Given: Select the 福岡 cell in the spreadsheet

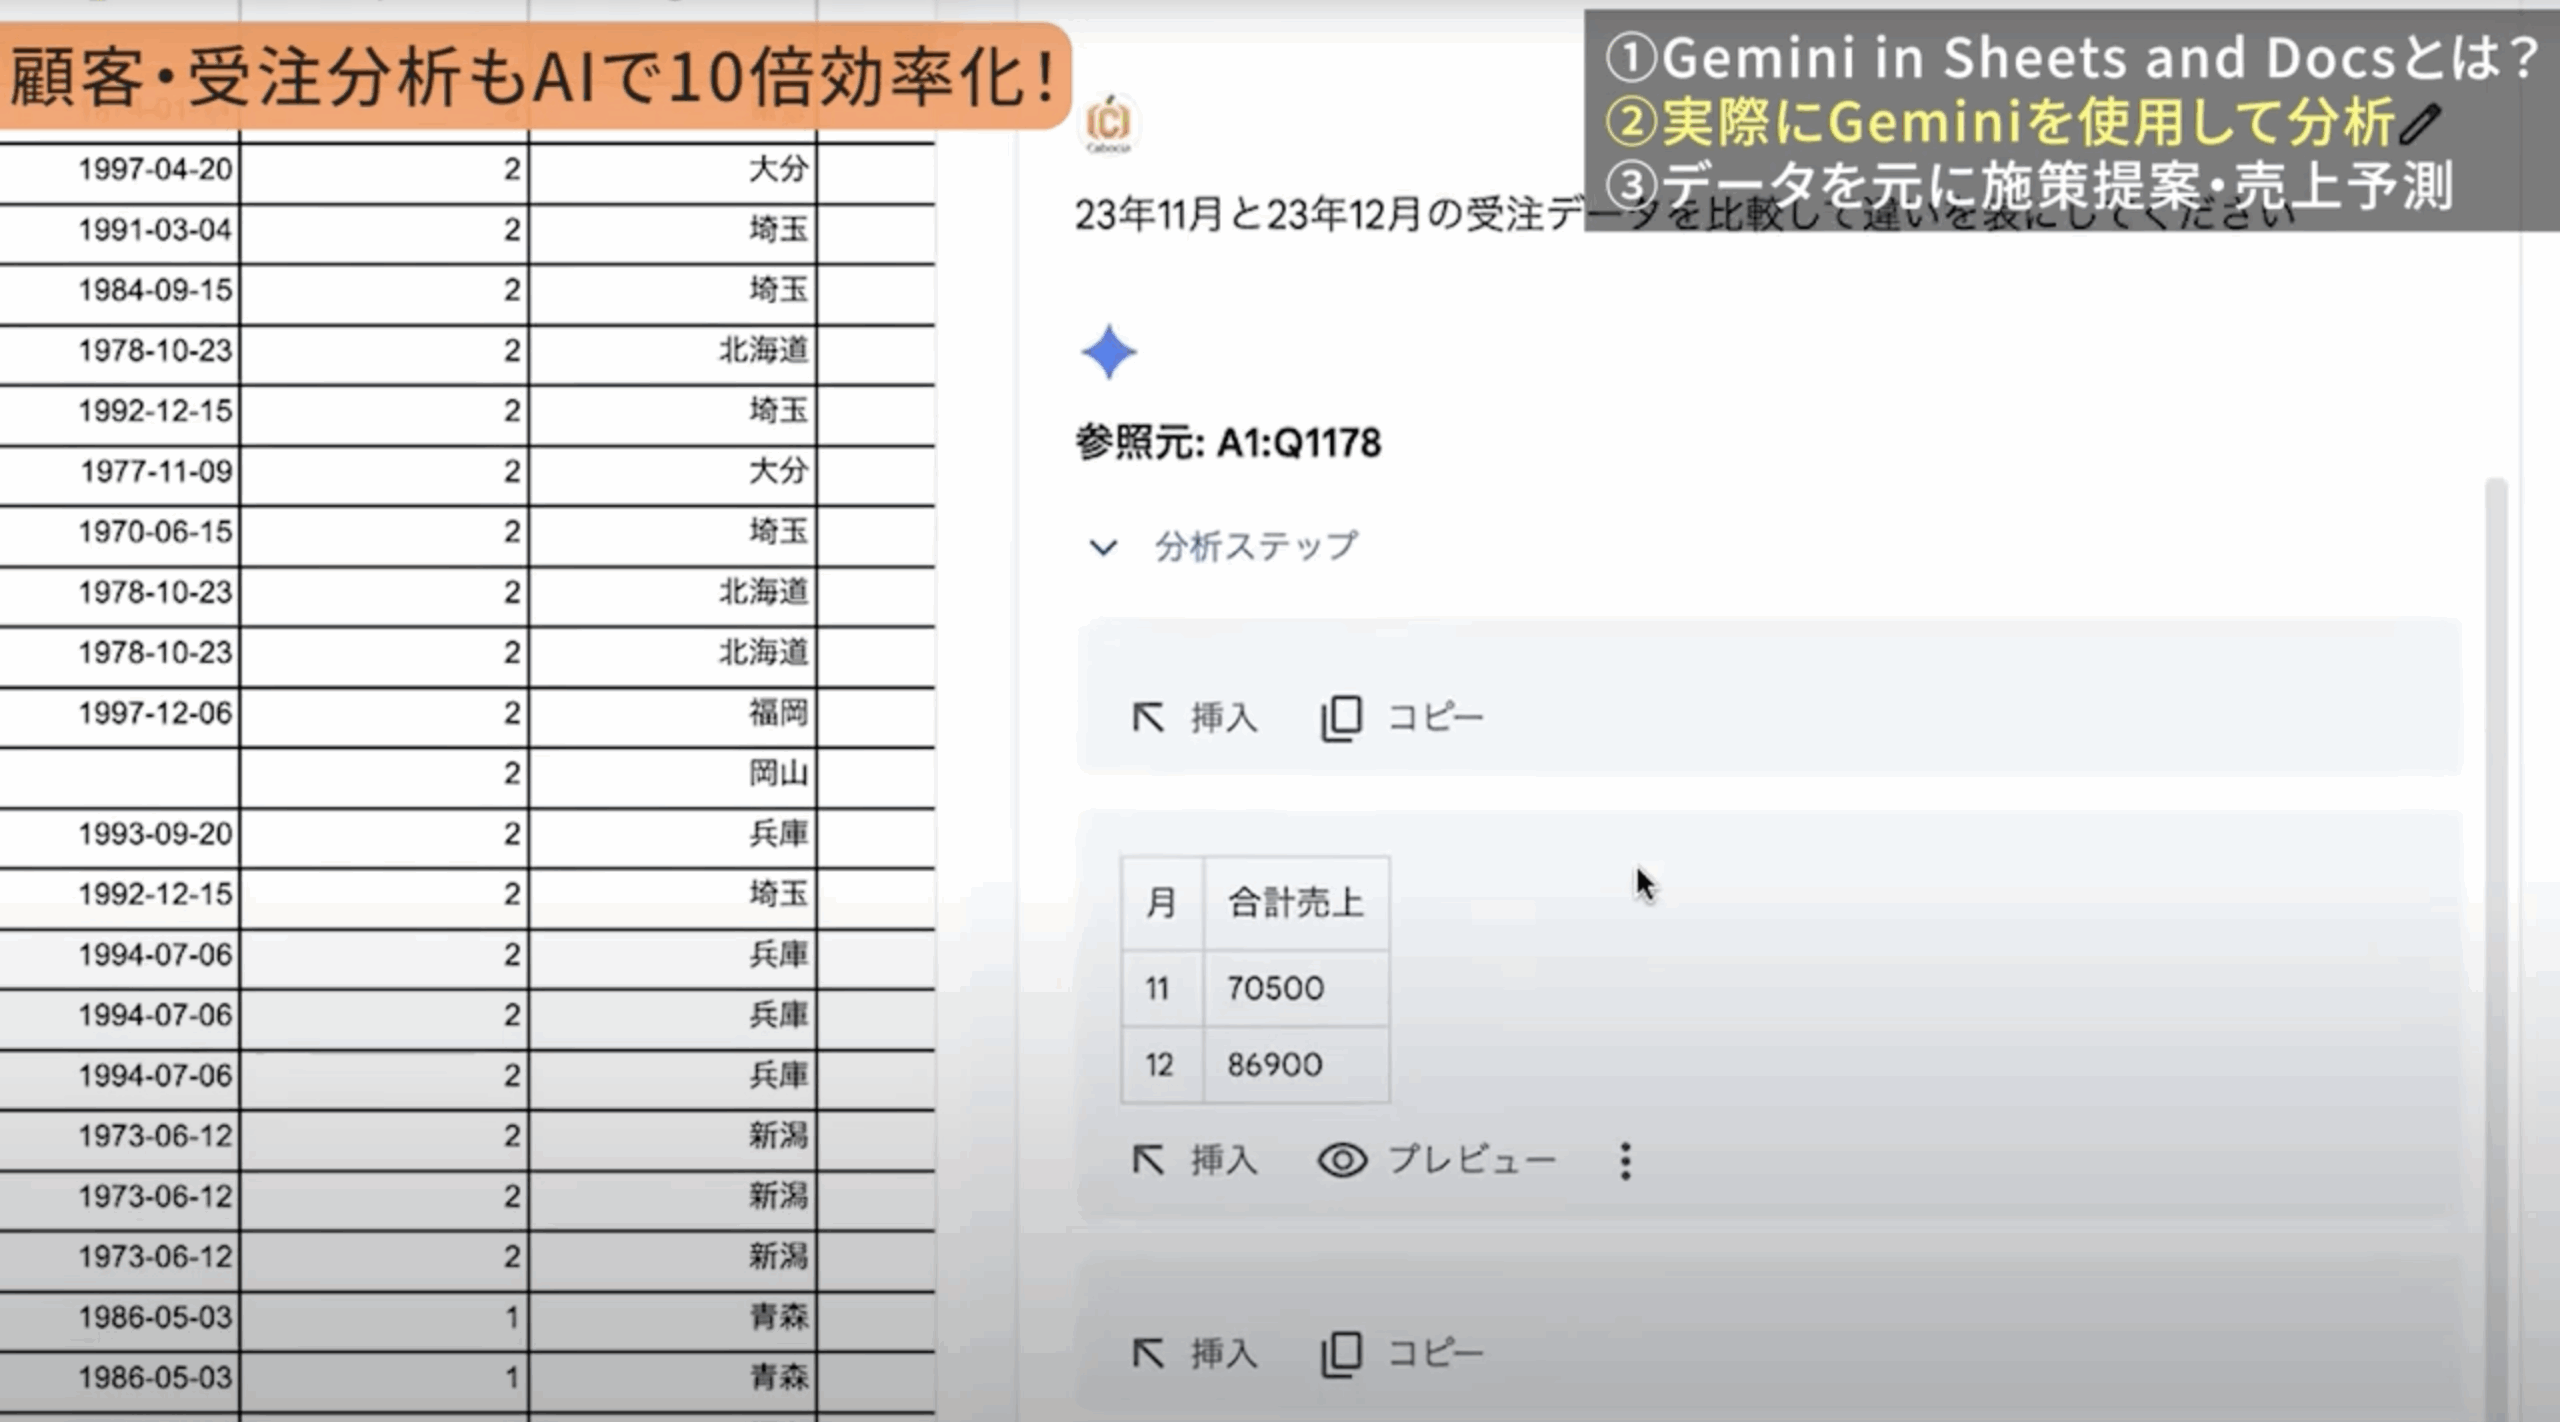Looking at the screenshot, I should pos(776,713).
